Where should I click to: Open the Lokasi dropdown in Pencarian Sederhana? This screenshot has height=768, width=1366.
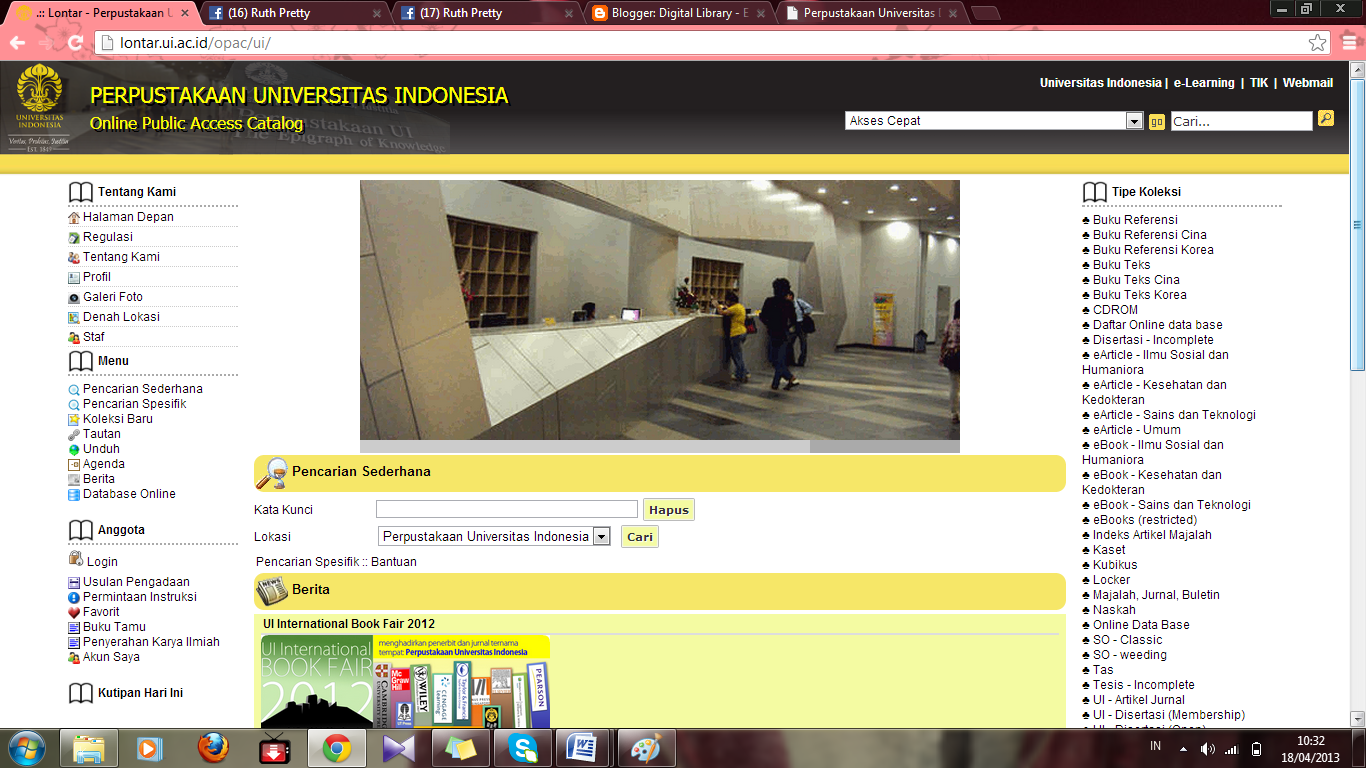coord(602,536)
